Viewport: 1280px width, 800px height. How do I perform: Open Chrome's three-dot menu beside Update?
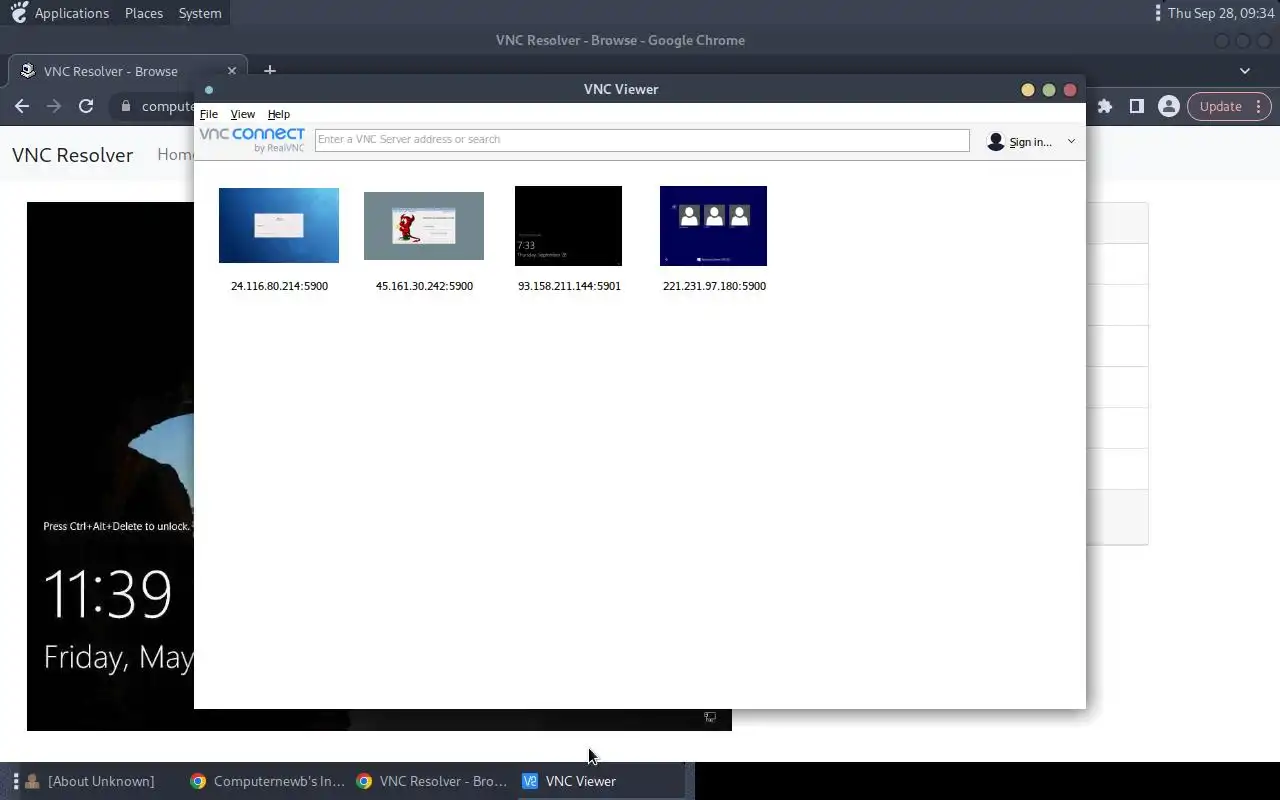[x=1259, y=106]
